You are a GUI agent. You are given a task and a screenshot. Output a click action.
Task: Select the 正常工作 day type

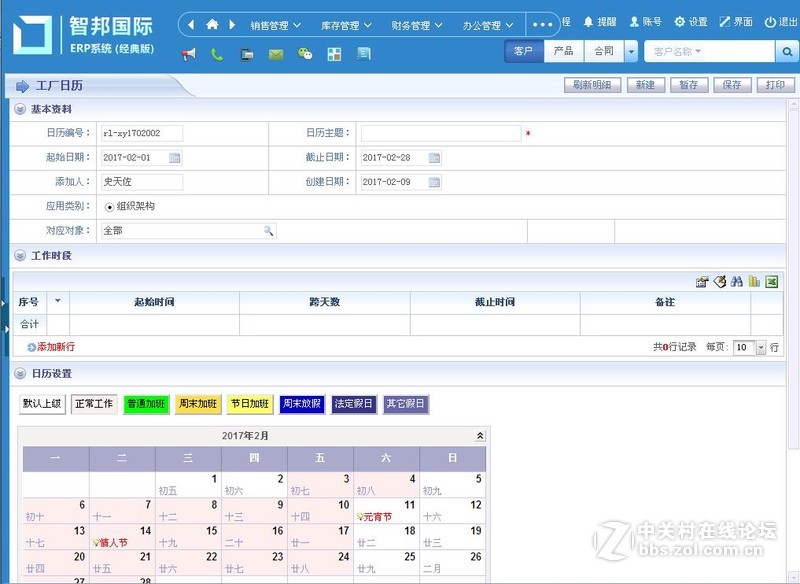click(x=94, y=404)
